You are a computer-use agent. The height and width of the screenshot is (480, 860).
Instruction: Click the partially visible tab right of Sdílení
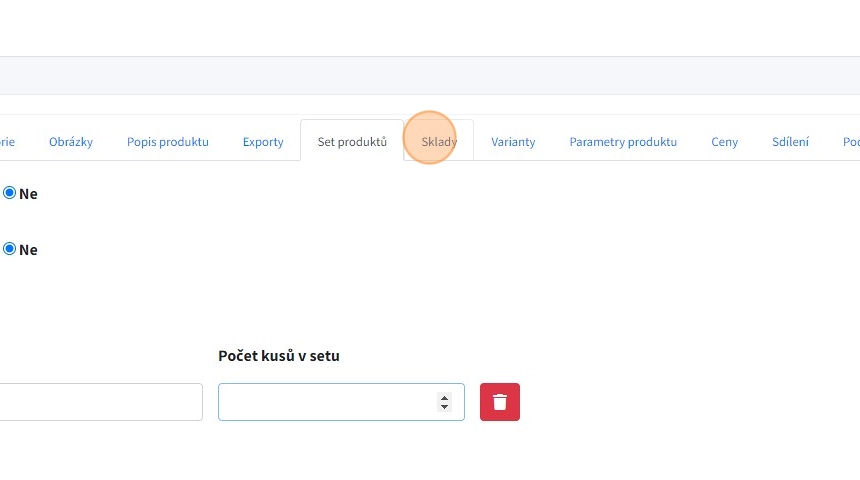pyautogui.click(x=849, y=142)
